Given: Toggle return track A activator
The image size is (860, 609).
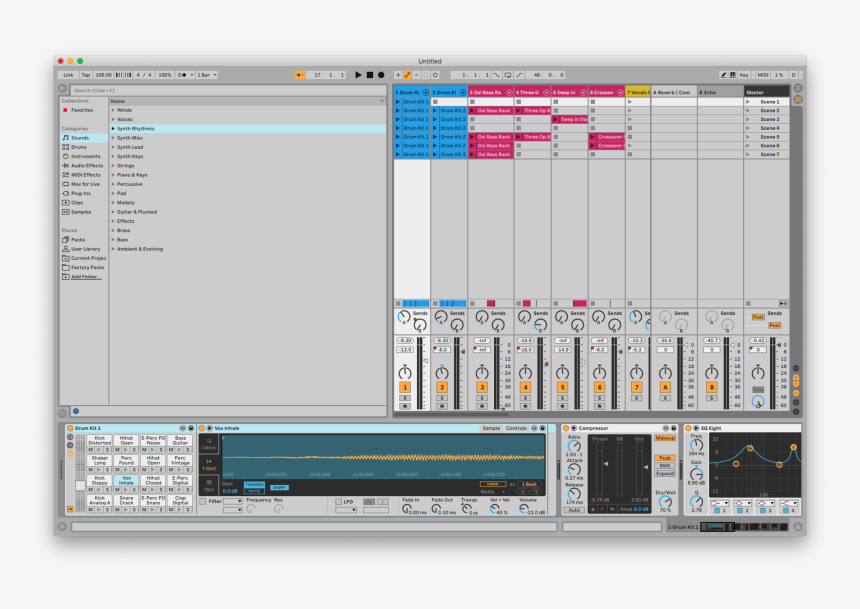Looking at the screenshot, I should coord(665,387).
